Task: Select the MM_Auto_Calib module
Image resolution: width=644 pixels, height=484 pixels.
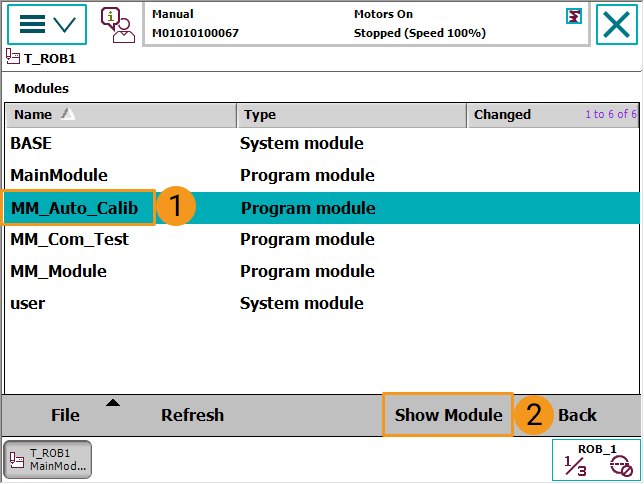Action: pyautogui.click(x=75, y=208)
